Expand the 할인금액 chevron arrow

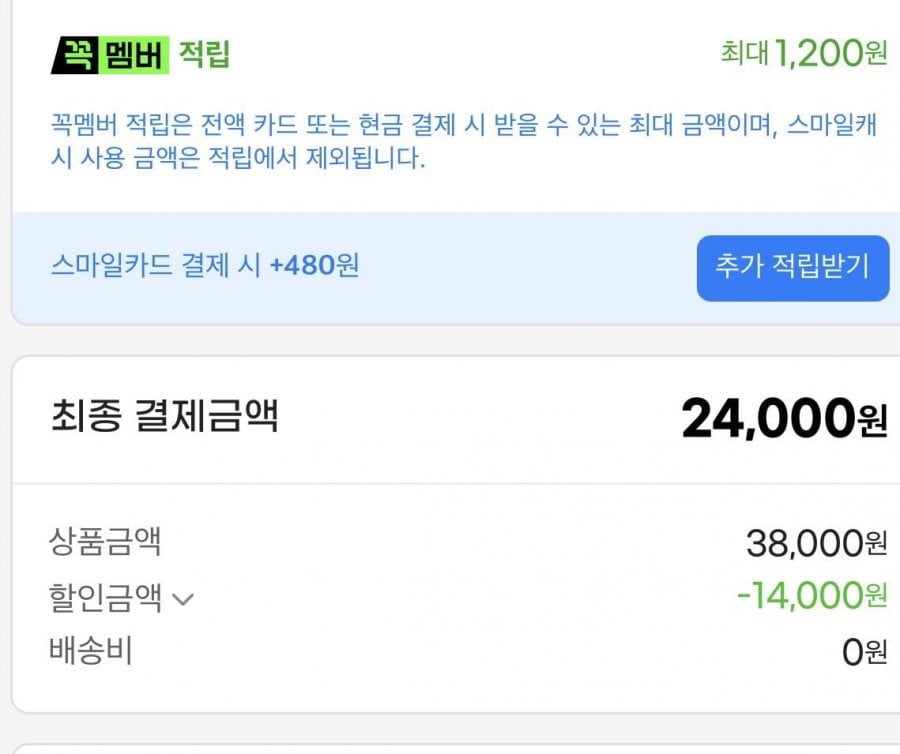182,600
